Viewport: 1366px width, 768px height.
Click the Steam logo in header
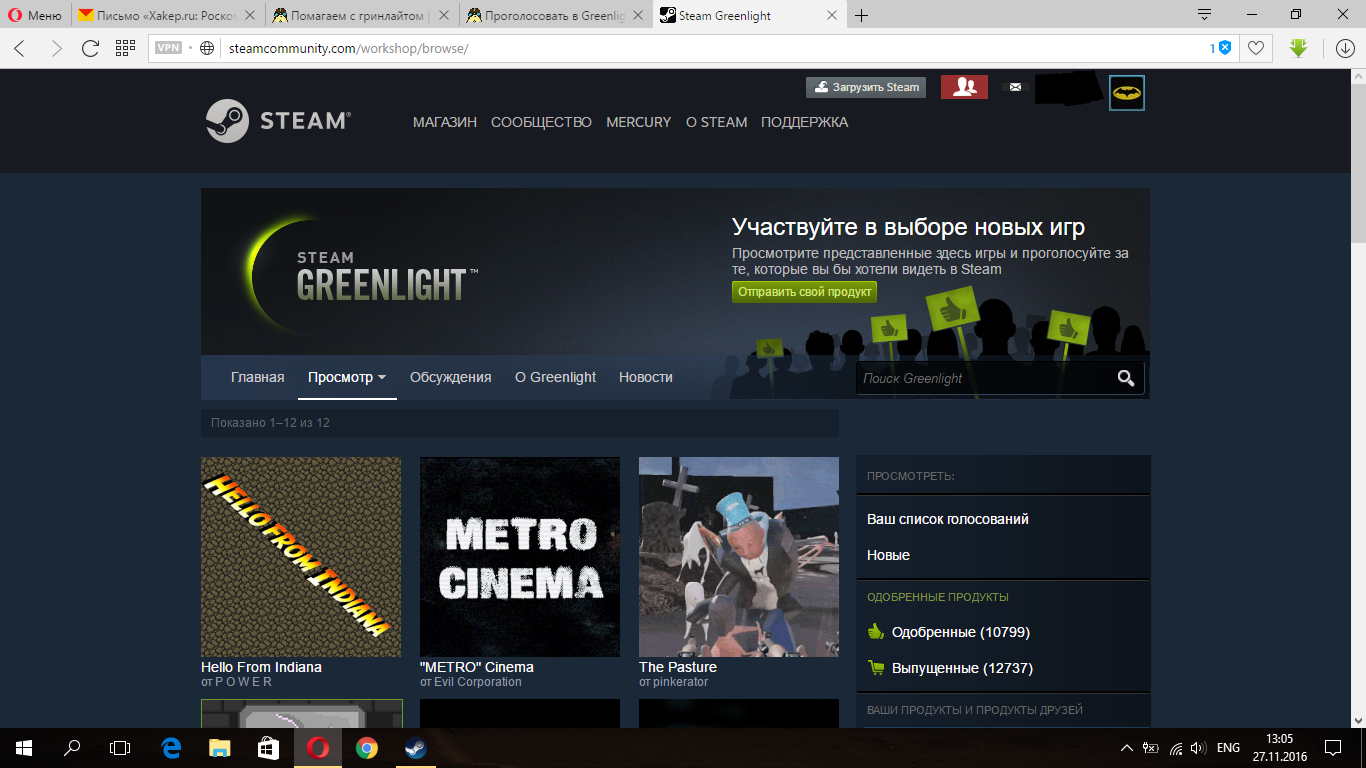pos(278,121)
